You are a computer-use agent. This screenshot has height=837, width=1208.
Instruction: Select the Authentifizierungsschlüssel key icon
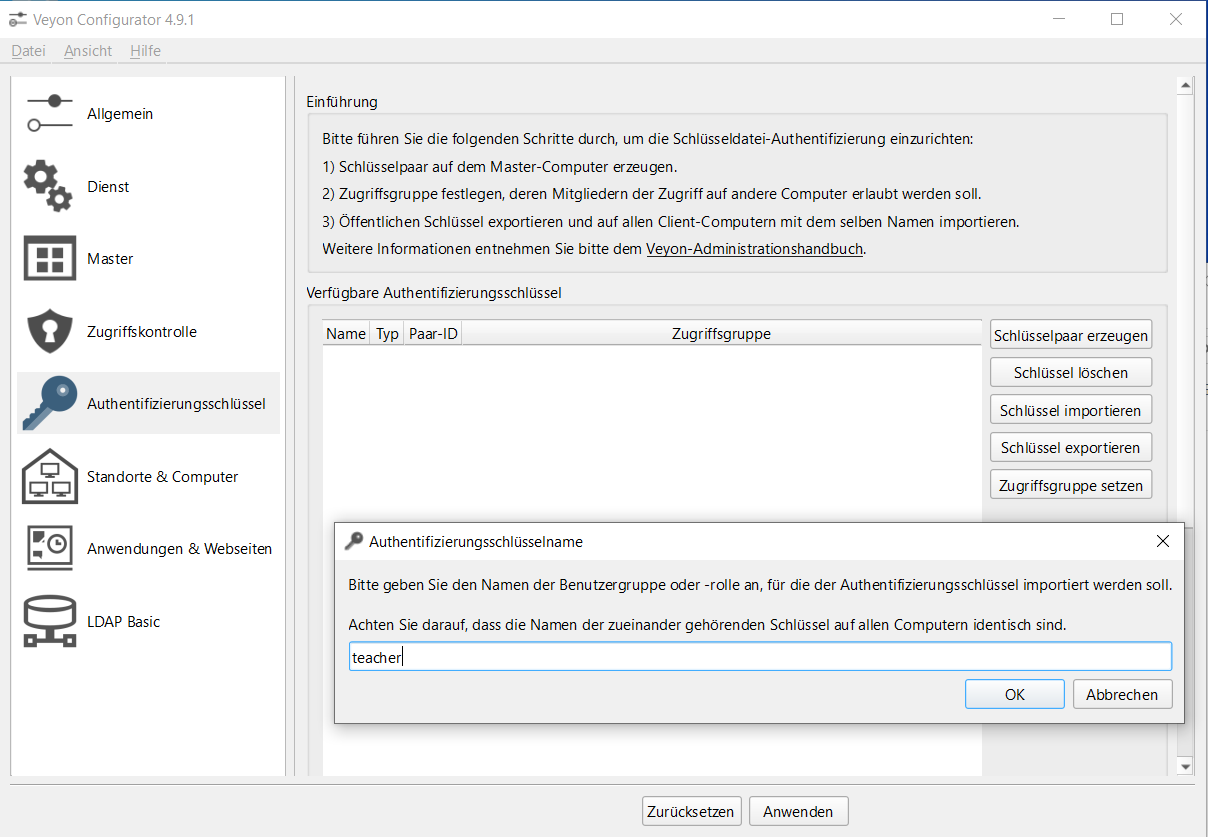pyautogui.click(x=50, y=403)
